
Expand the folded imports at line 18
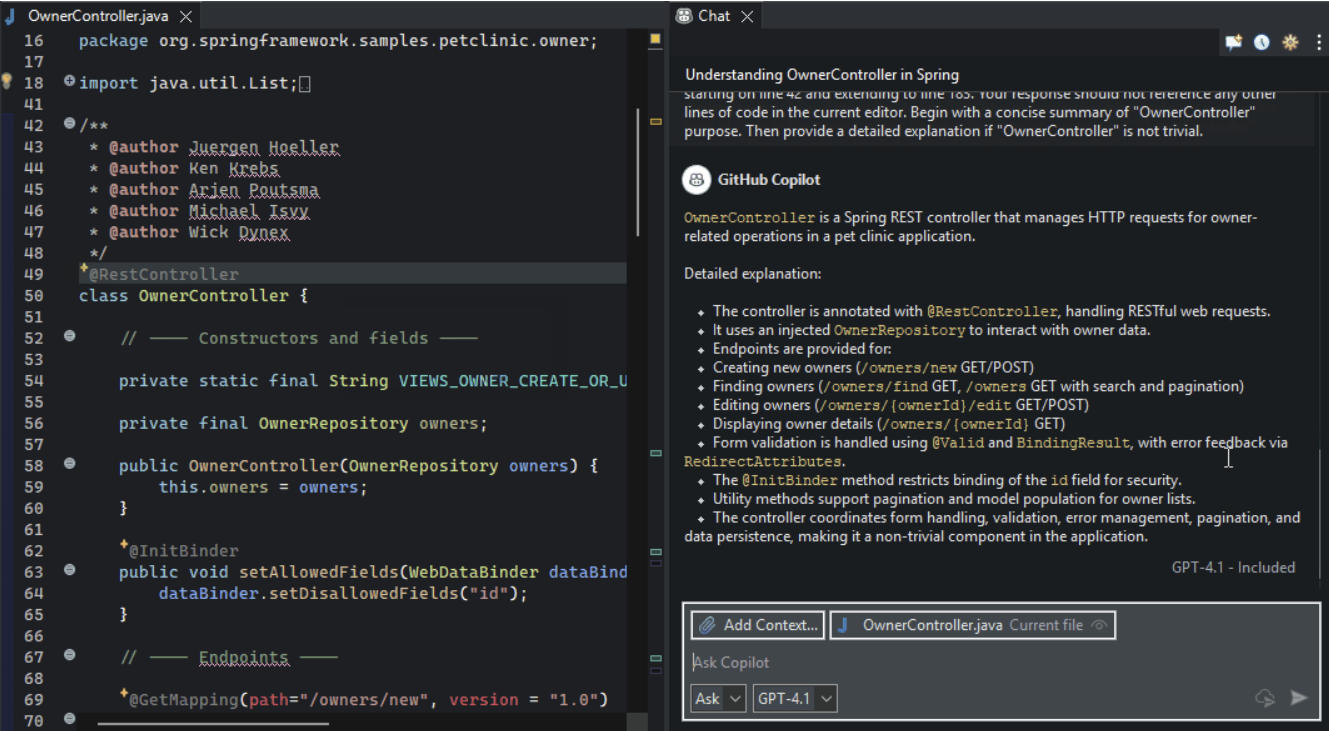point(69,82)
